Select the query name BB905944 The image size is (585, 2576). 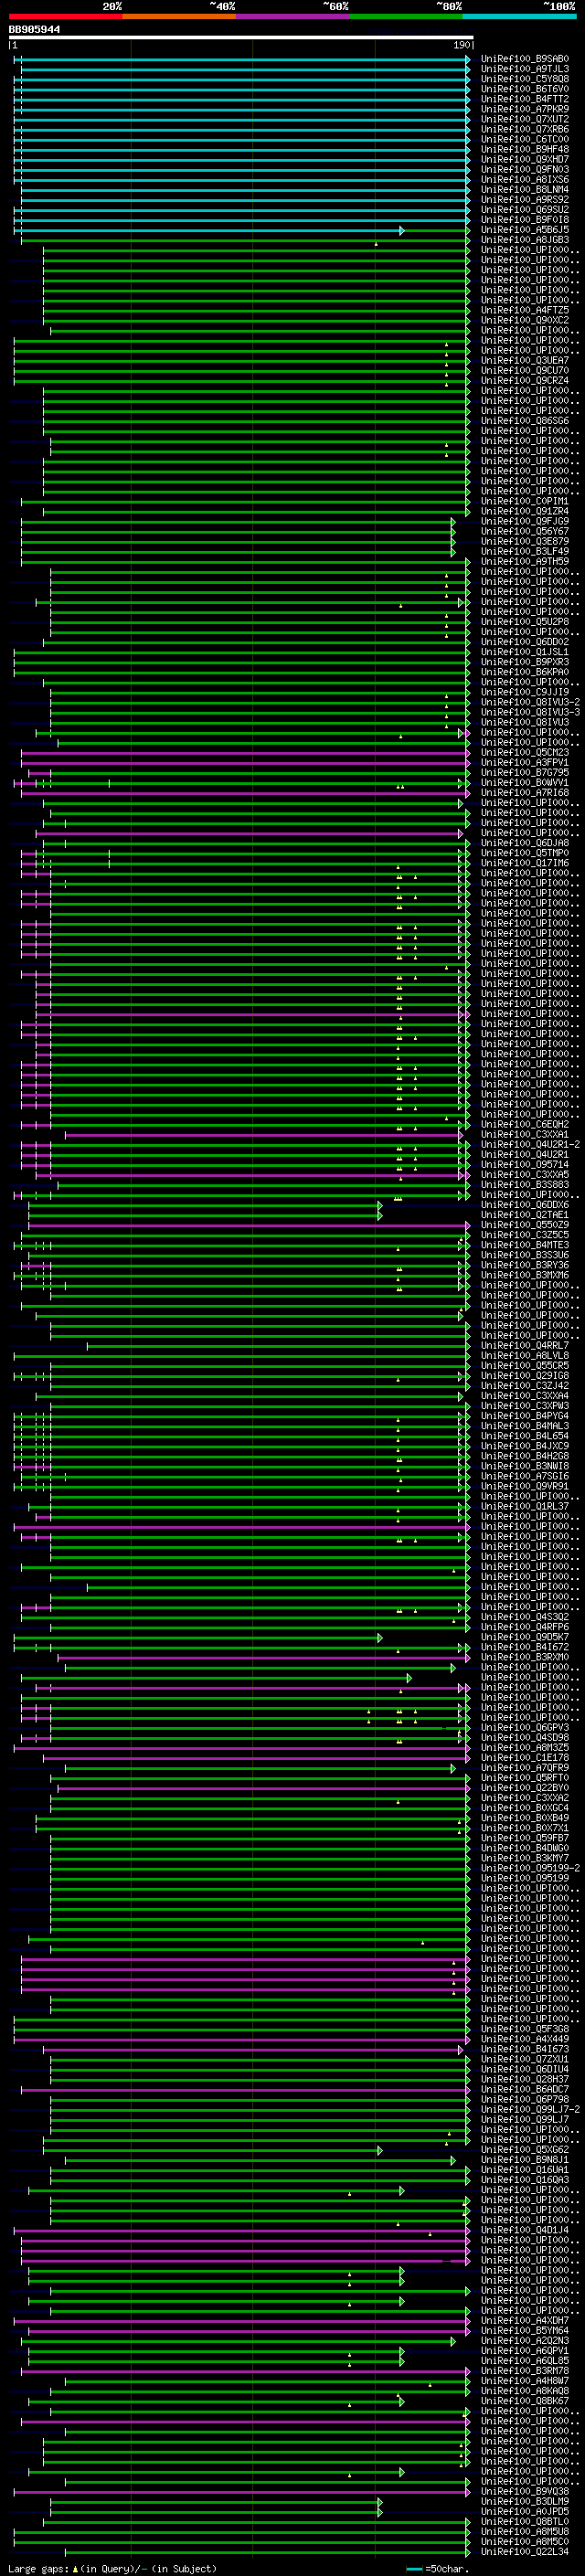click(x=34, y=29)
